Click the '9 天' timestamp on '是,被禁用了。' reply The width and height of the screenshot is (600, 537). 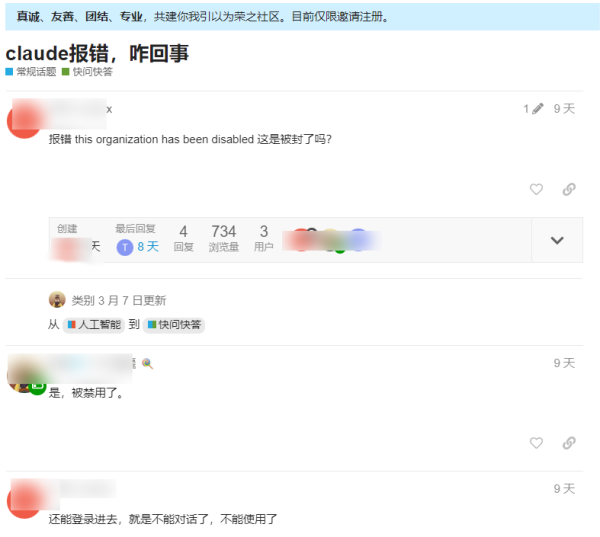pyautogui.click(x=564, y=363)
